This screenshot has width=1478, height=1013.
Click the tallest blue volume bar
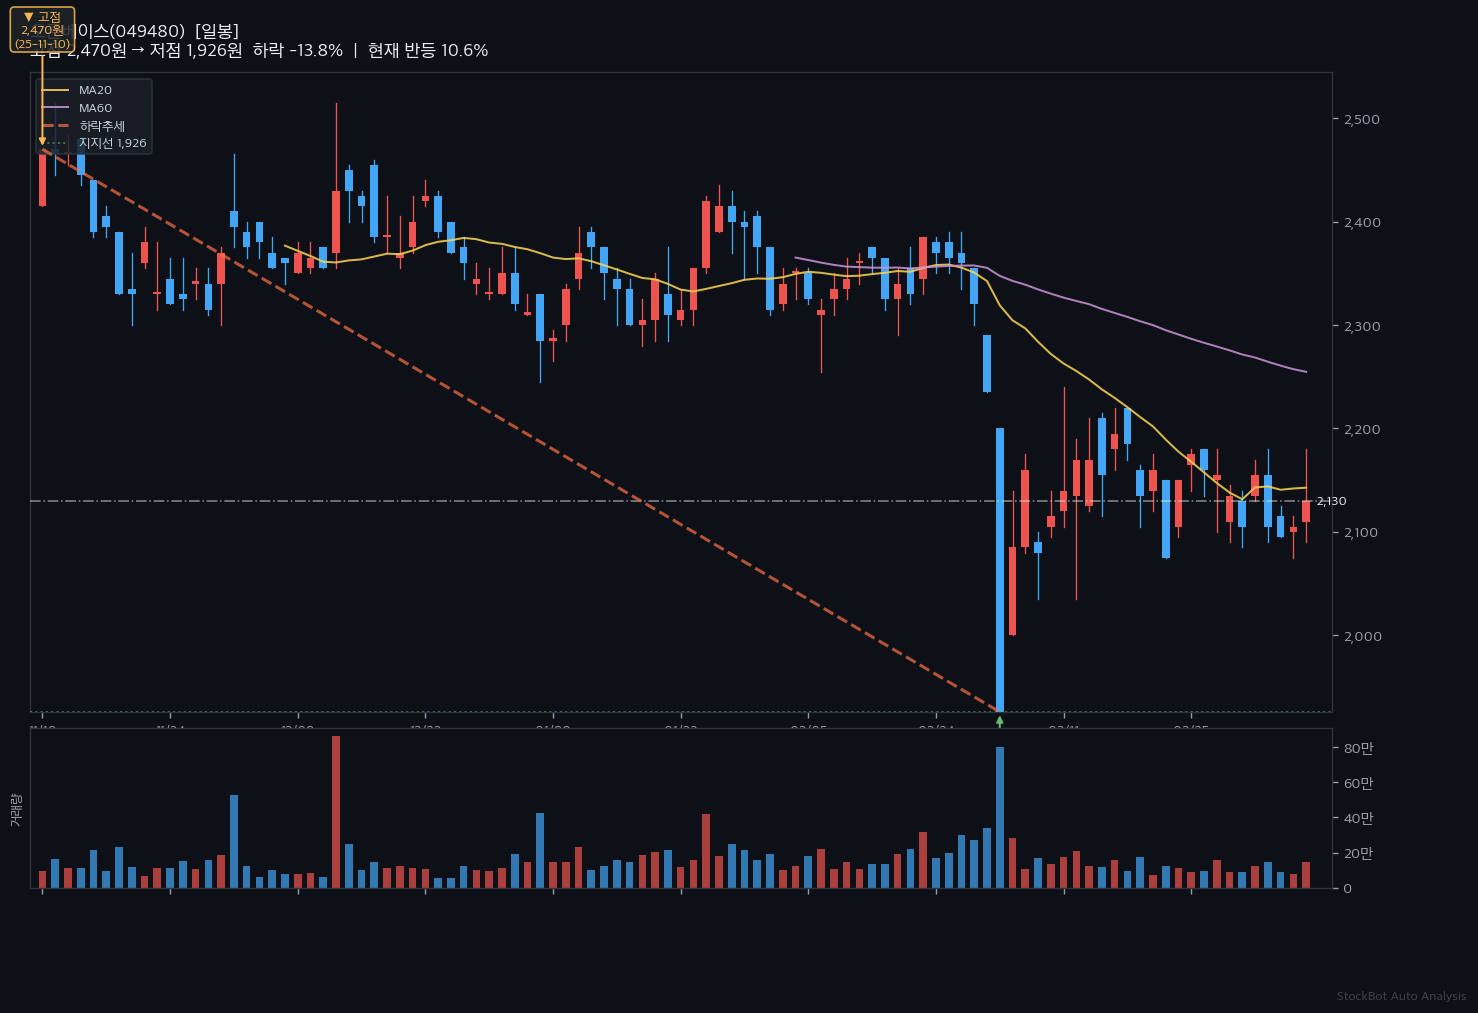(x=1000, y=817)
